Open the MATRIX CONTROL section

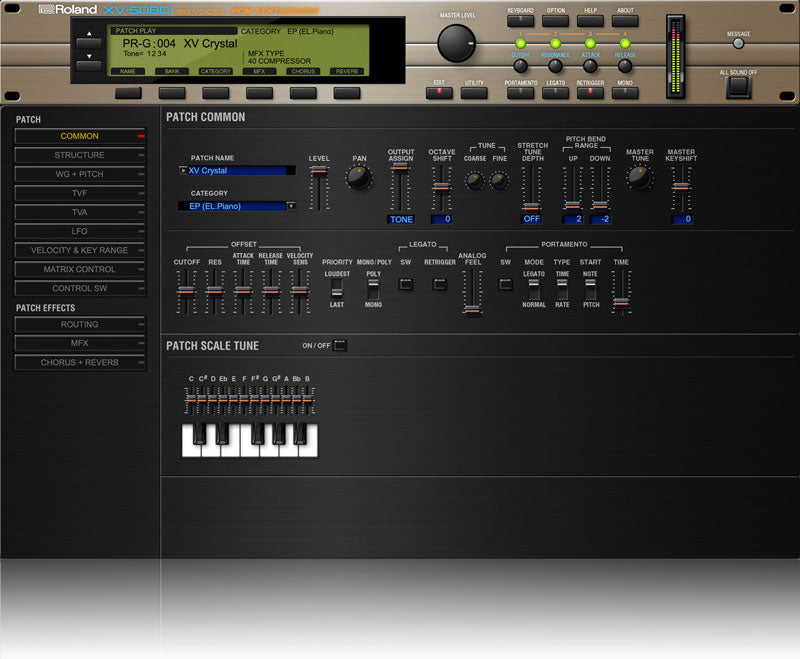click(80, 269)
